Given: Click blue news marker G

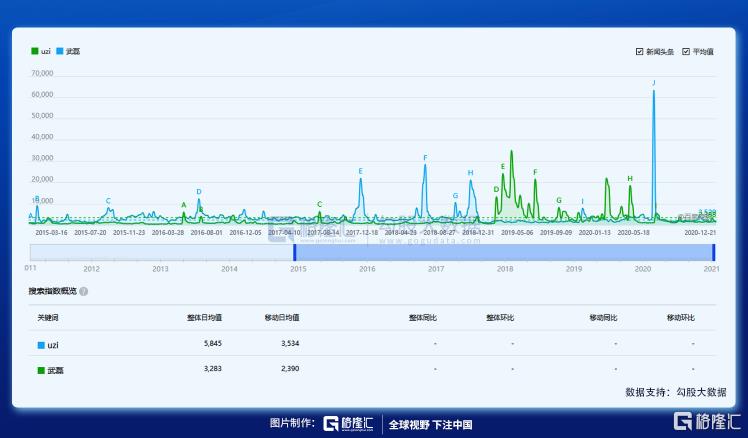Looking at the screenshot, I should pyautogui.click(x=455, y=196).
